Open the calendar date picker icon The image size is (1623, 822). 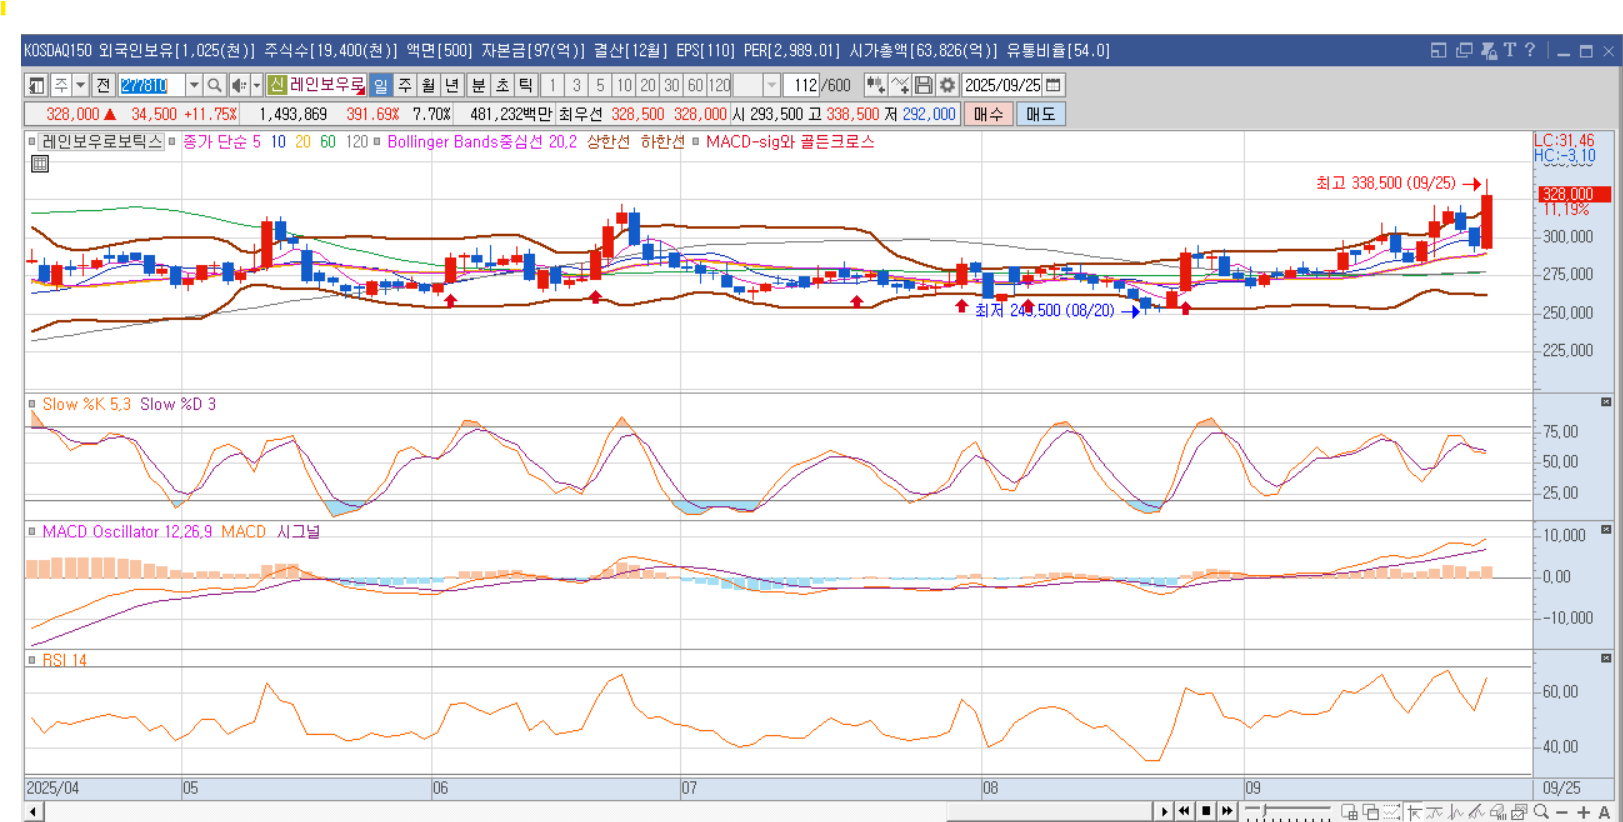click(x=1053, y=85)
